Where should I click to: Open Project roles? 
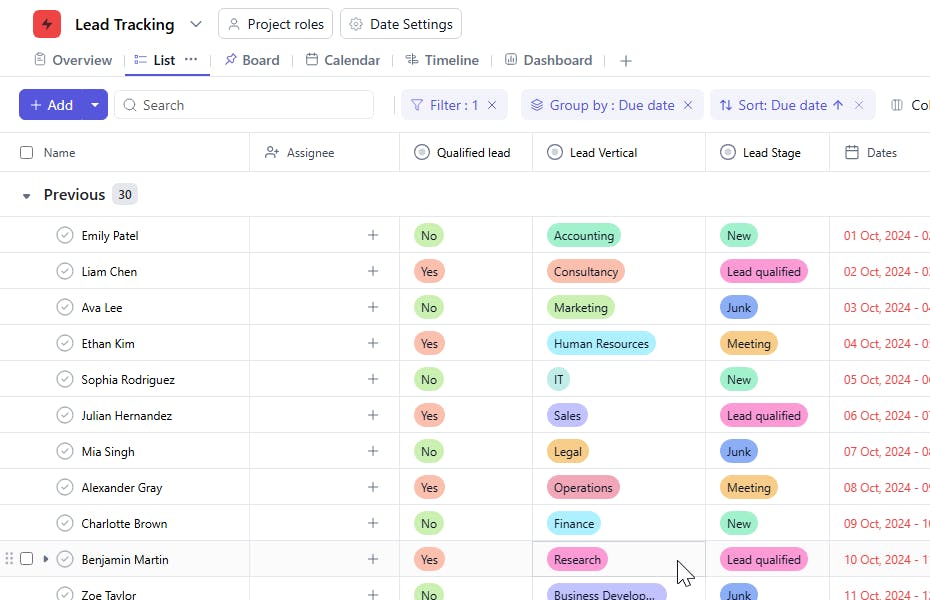pos(275,24)
